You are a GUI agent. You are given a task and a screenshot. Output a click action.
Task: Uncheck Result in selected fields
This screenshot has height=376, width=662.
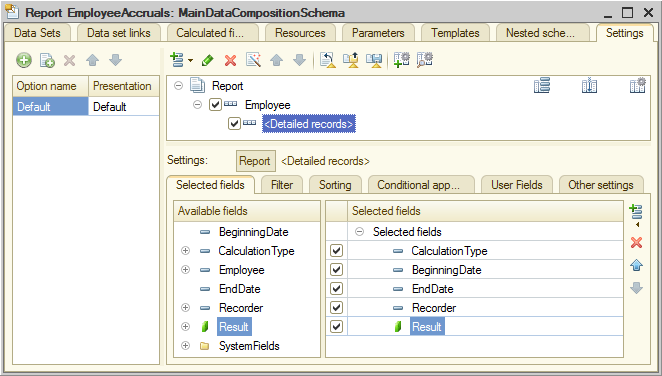pos(336,327)
